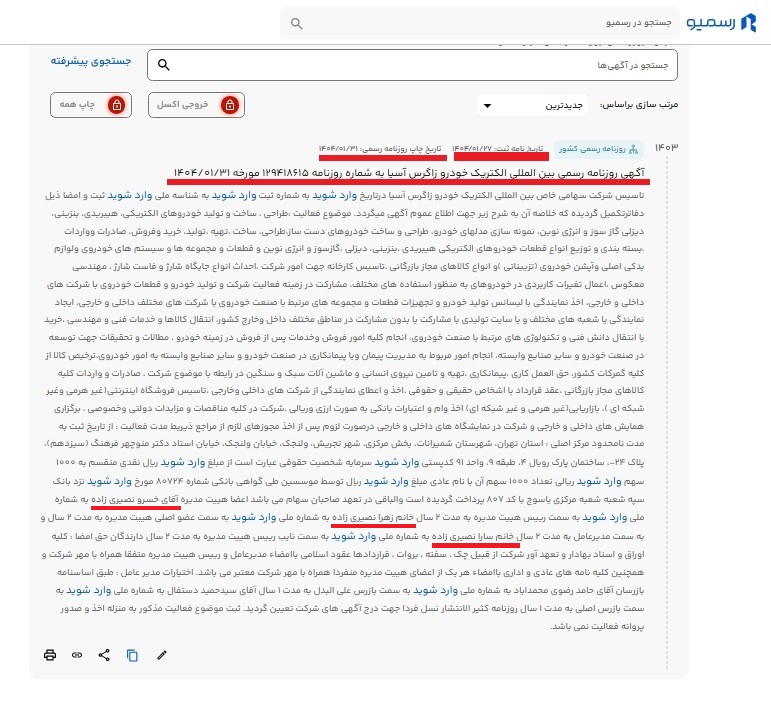Click the name 'خانم زهرا نصیری زاده'

[374, 517]
